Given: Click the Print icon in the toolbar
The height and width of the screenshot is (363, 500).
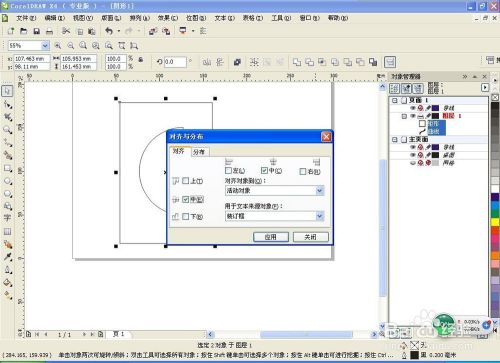Looking at the screenshot, I should tap(49, 31).
